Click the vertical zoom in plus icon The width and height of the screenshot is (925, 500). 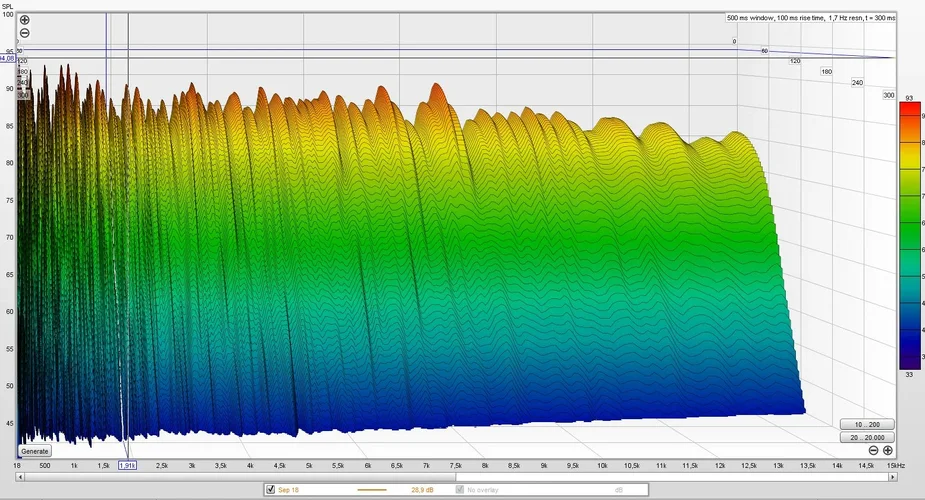[25, 20]
